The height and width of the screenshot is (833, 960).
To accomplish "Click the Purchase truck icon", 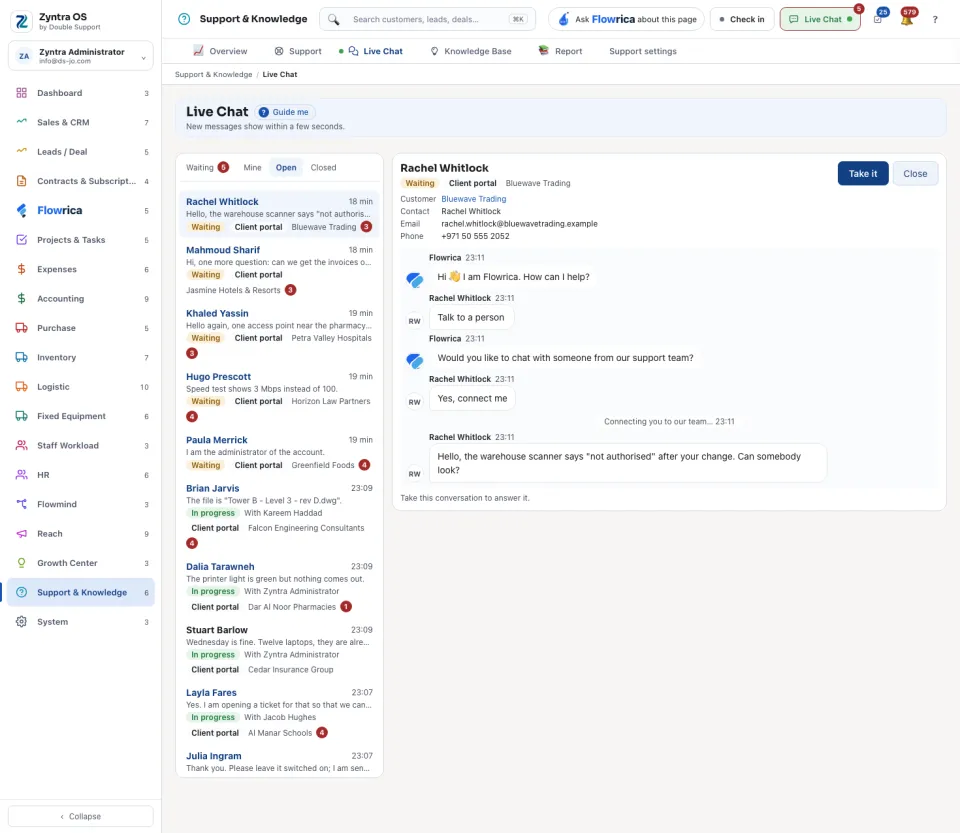I will click(21, 328).
